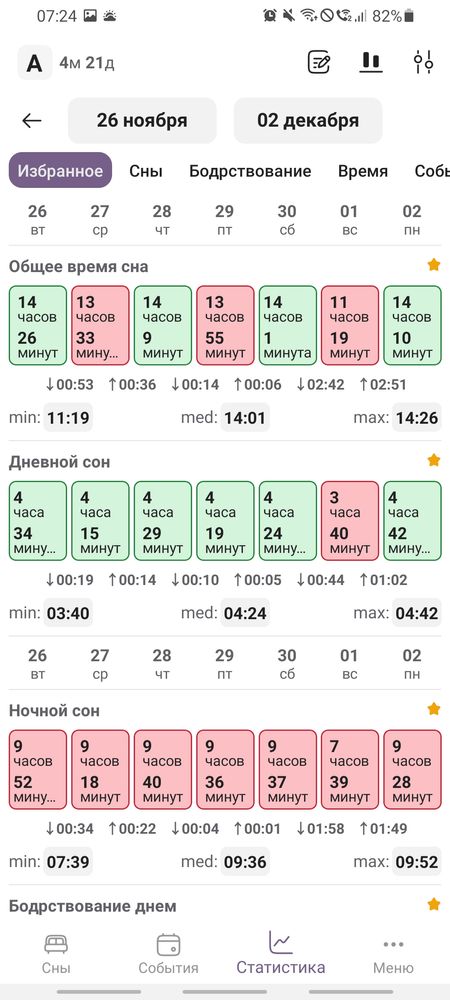Toggle favorite star for Бодрствование днем
The image size is (450, 1000).
pyautogui.click(x=433, y=904)
